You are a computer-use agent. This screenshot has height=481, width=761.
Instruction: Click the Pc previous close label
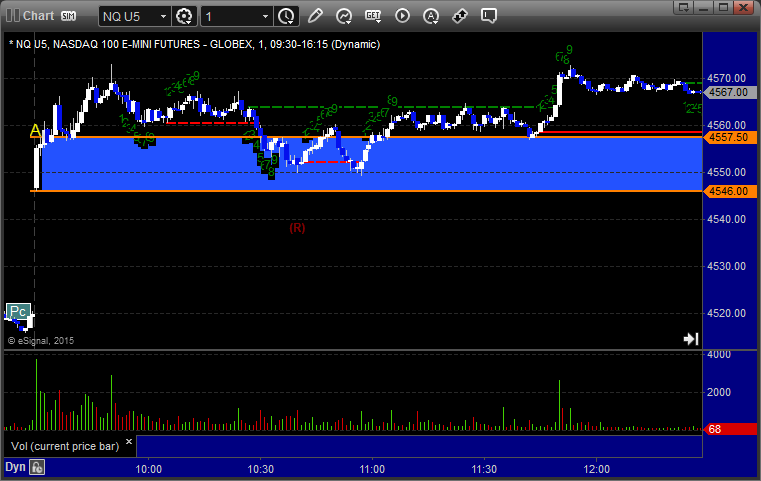pyautogui.click(x=18, y=312)
